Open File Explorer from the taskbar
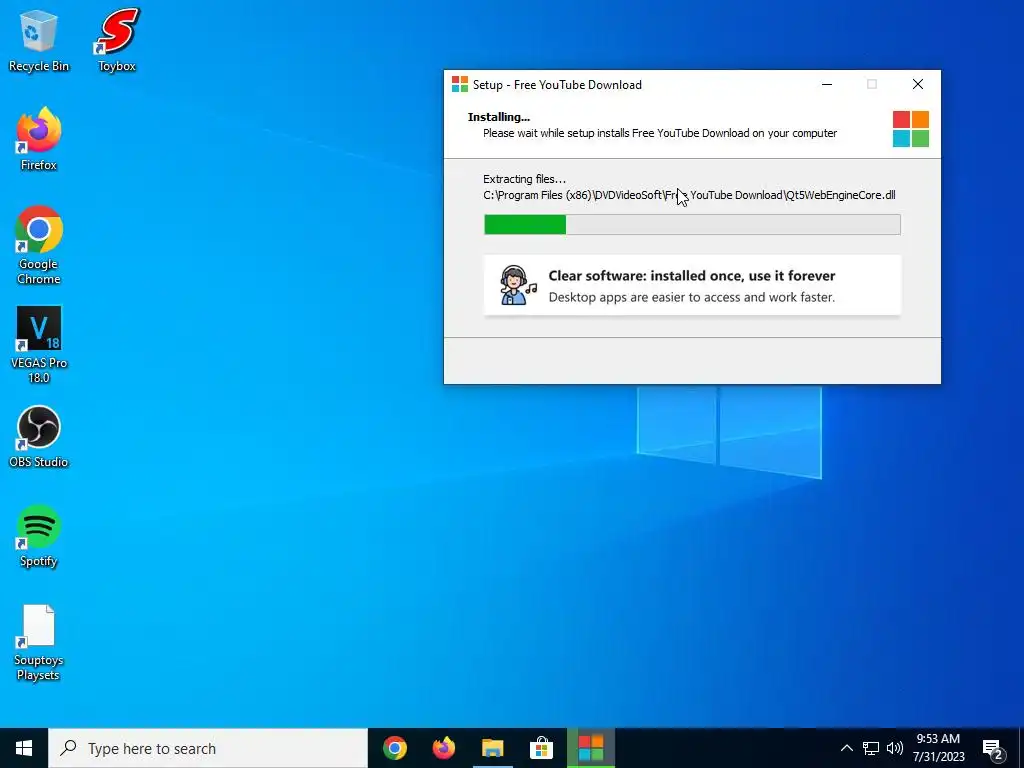Screen dimensions: 1024x768 pos(493,748)
